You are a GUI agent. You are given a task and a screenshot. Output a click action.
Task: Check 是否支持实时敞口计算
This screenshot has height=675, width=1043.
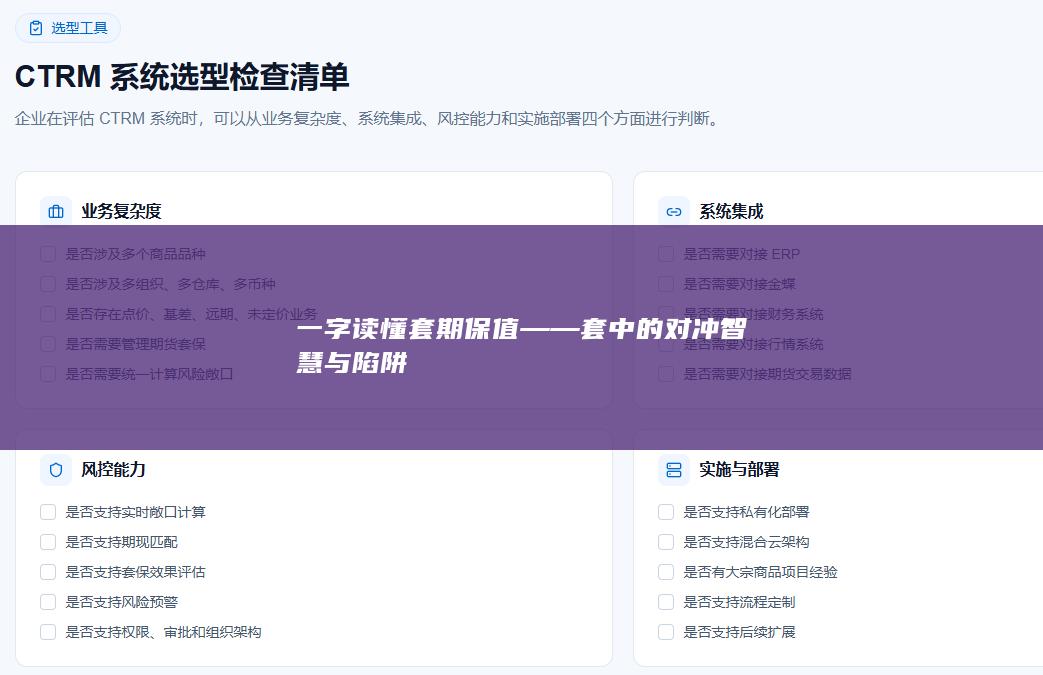tap(48, 512)
